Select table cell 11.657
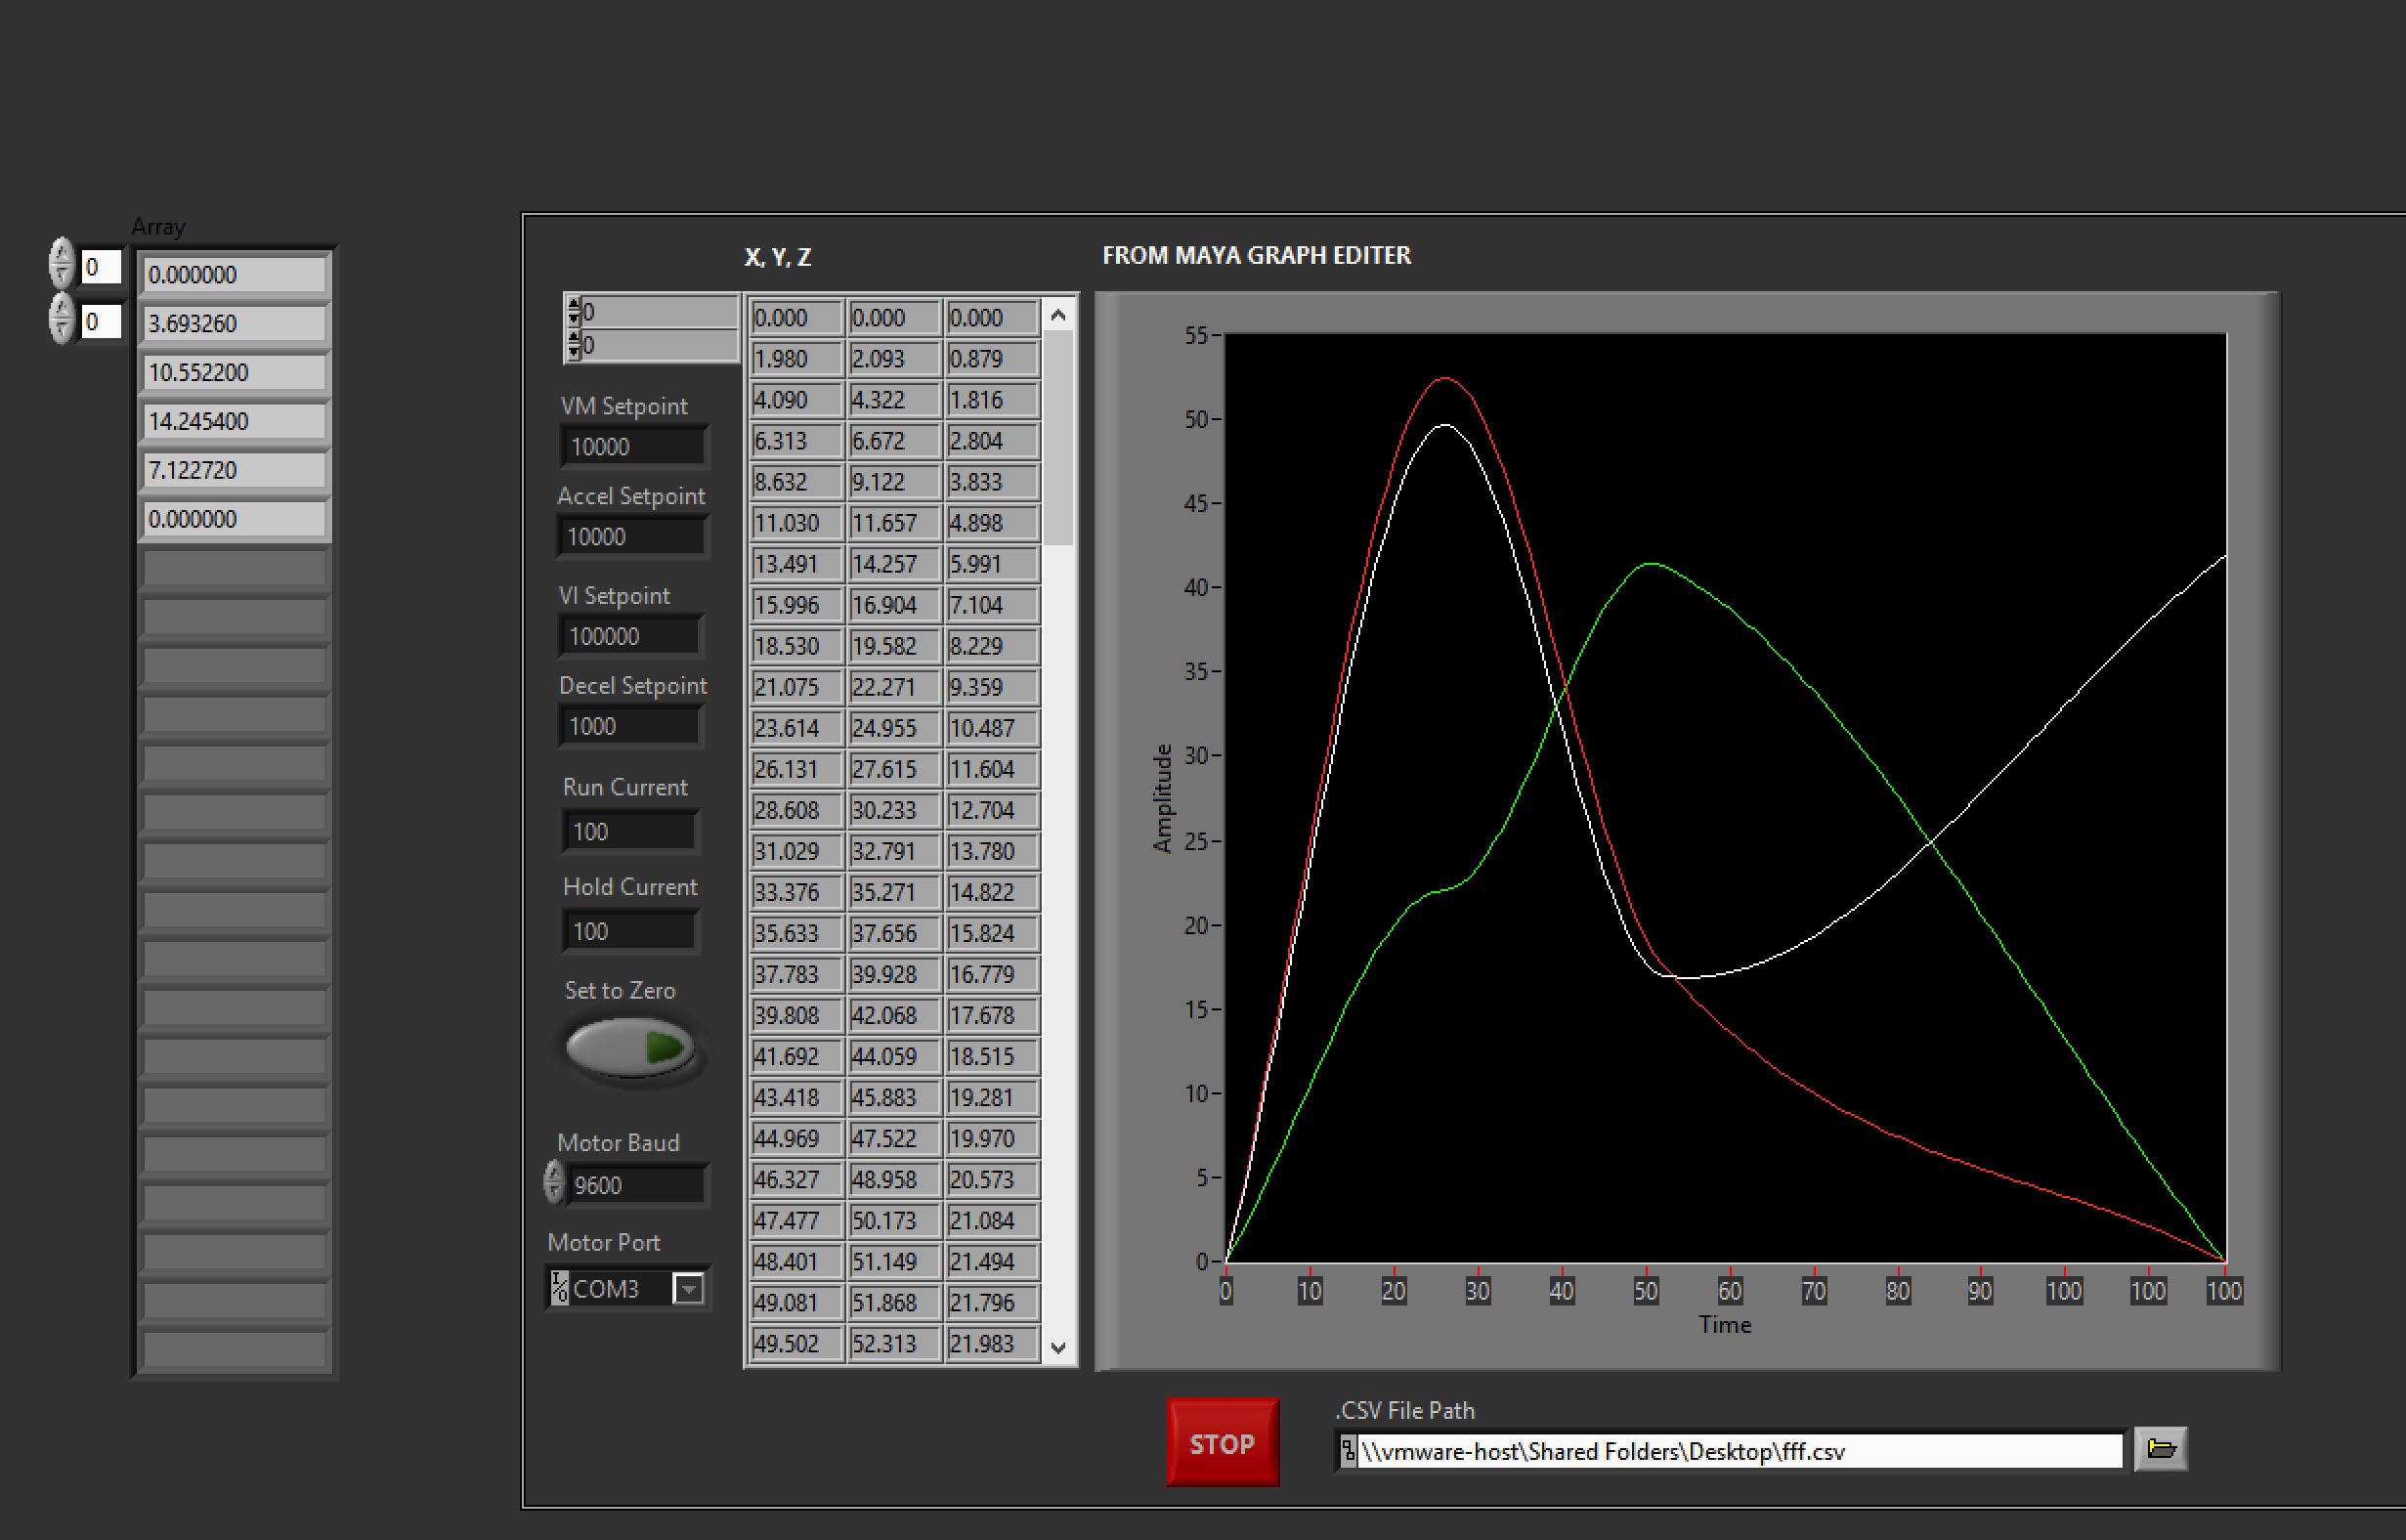This screenshot has height=1540, width=2406. (894, 522)
